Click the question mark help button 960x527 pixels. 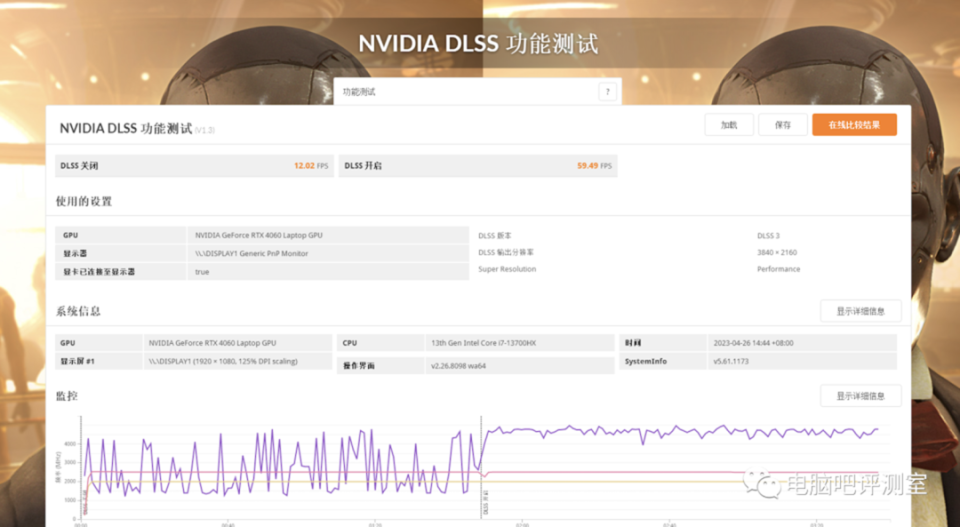pyautogui.click(x=607, y=92)
